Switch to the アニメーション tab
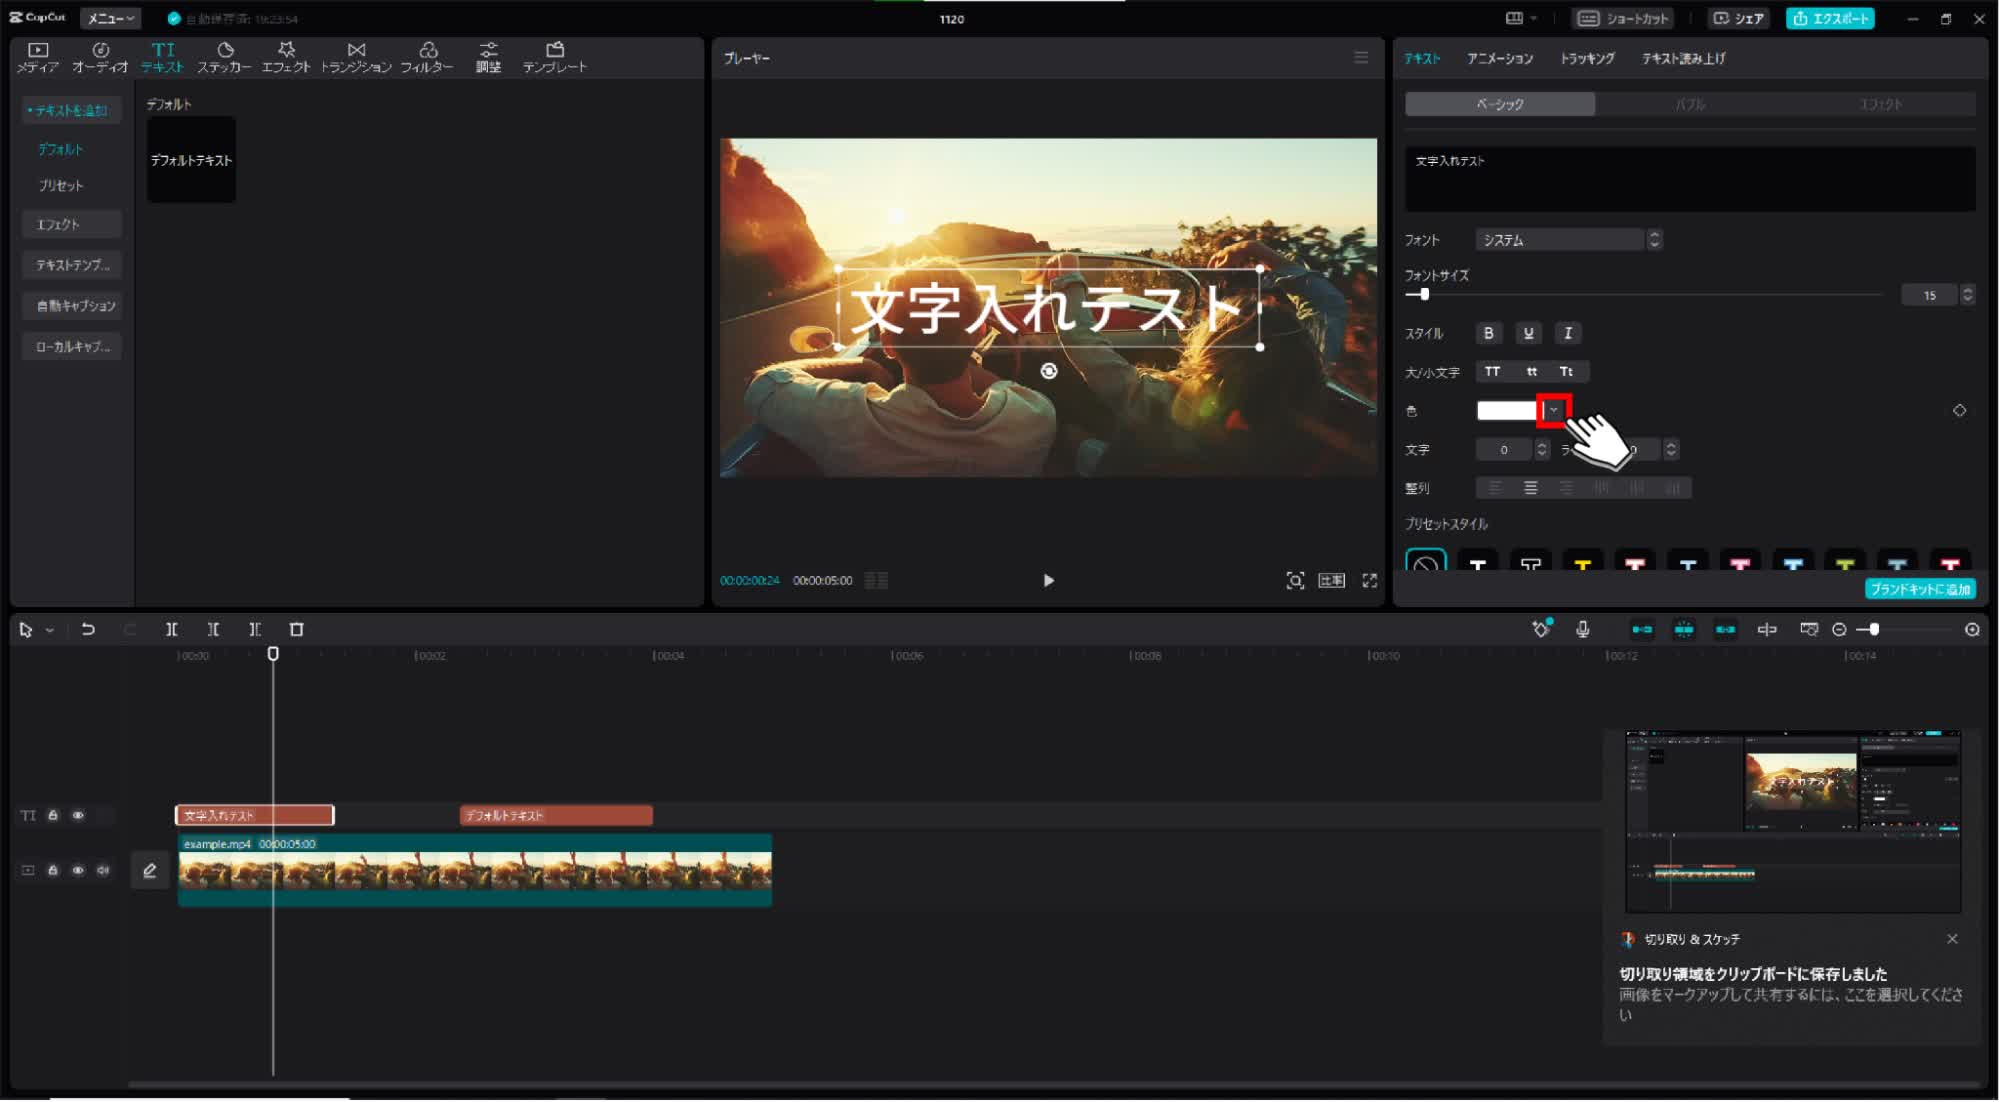Viewport: 1999px width, 1102px height. click(1499, 58)
